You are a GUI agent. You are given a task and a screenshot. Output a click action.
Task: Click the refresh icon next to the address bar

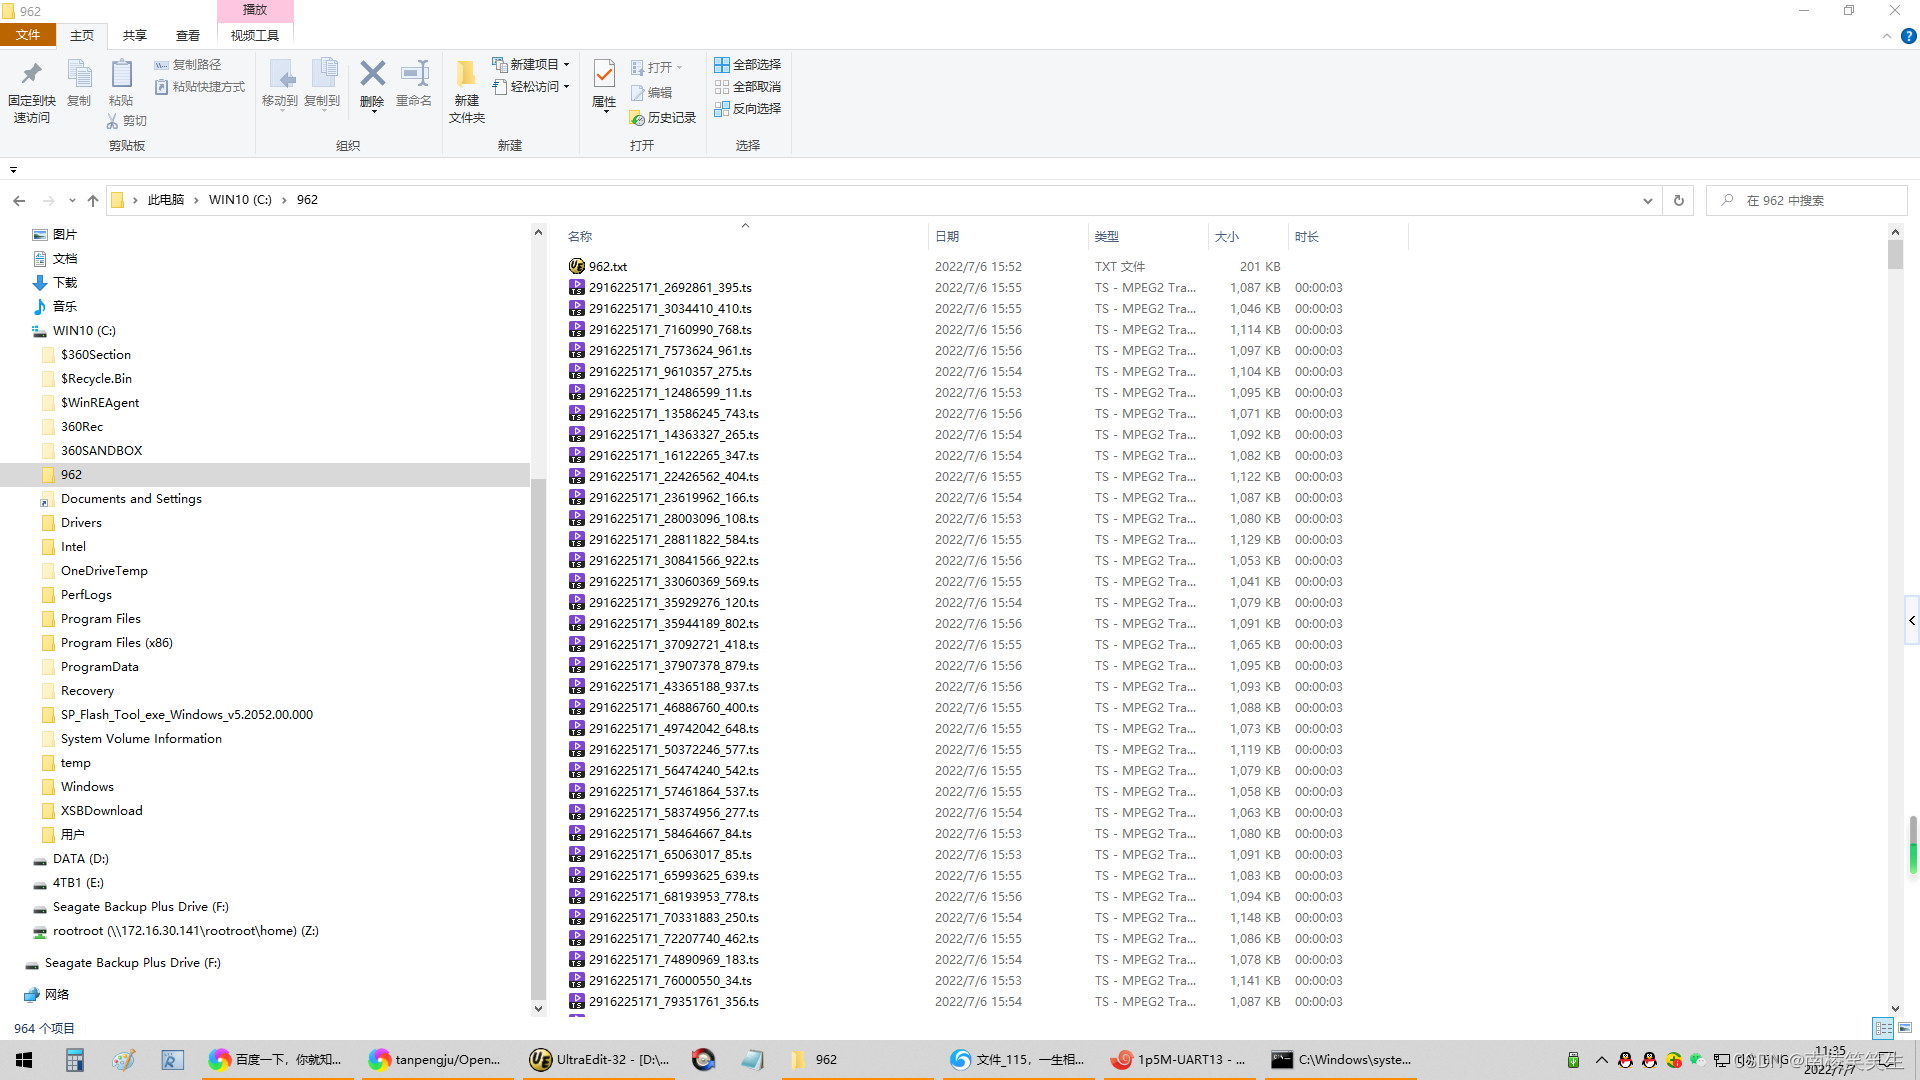[1679, 200]
